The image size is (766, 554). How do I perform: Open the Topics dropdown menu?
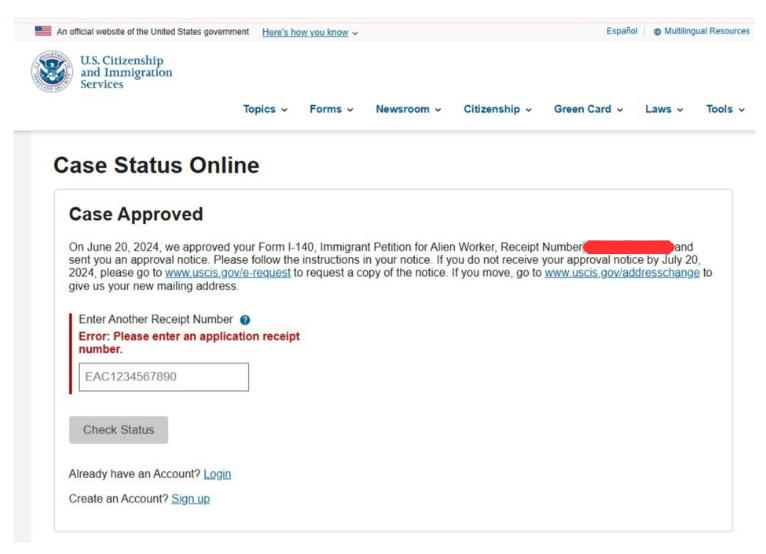[x=265, y=110]
